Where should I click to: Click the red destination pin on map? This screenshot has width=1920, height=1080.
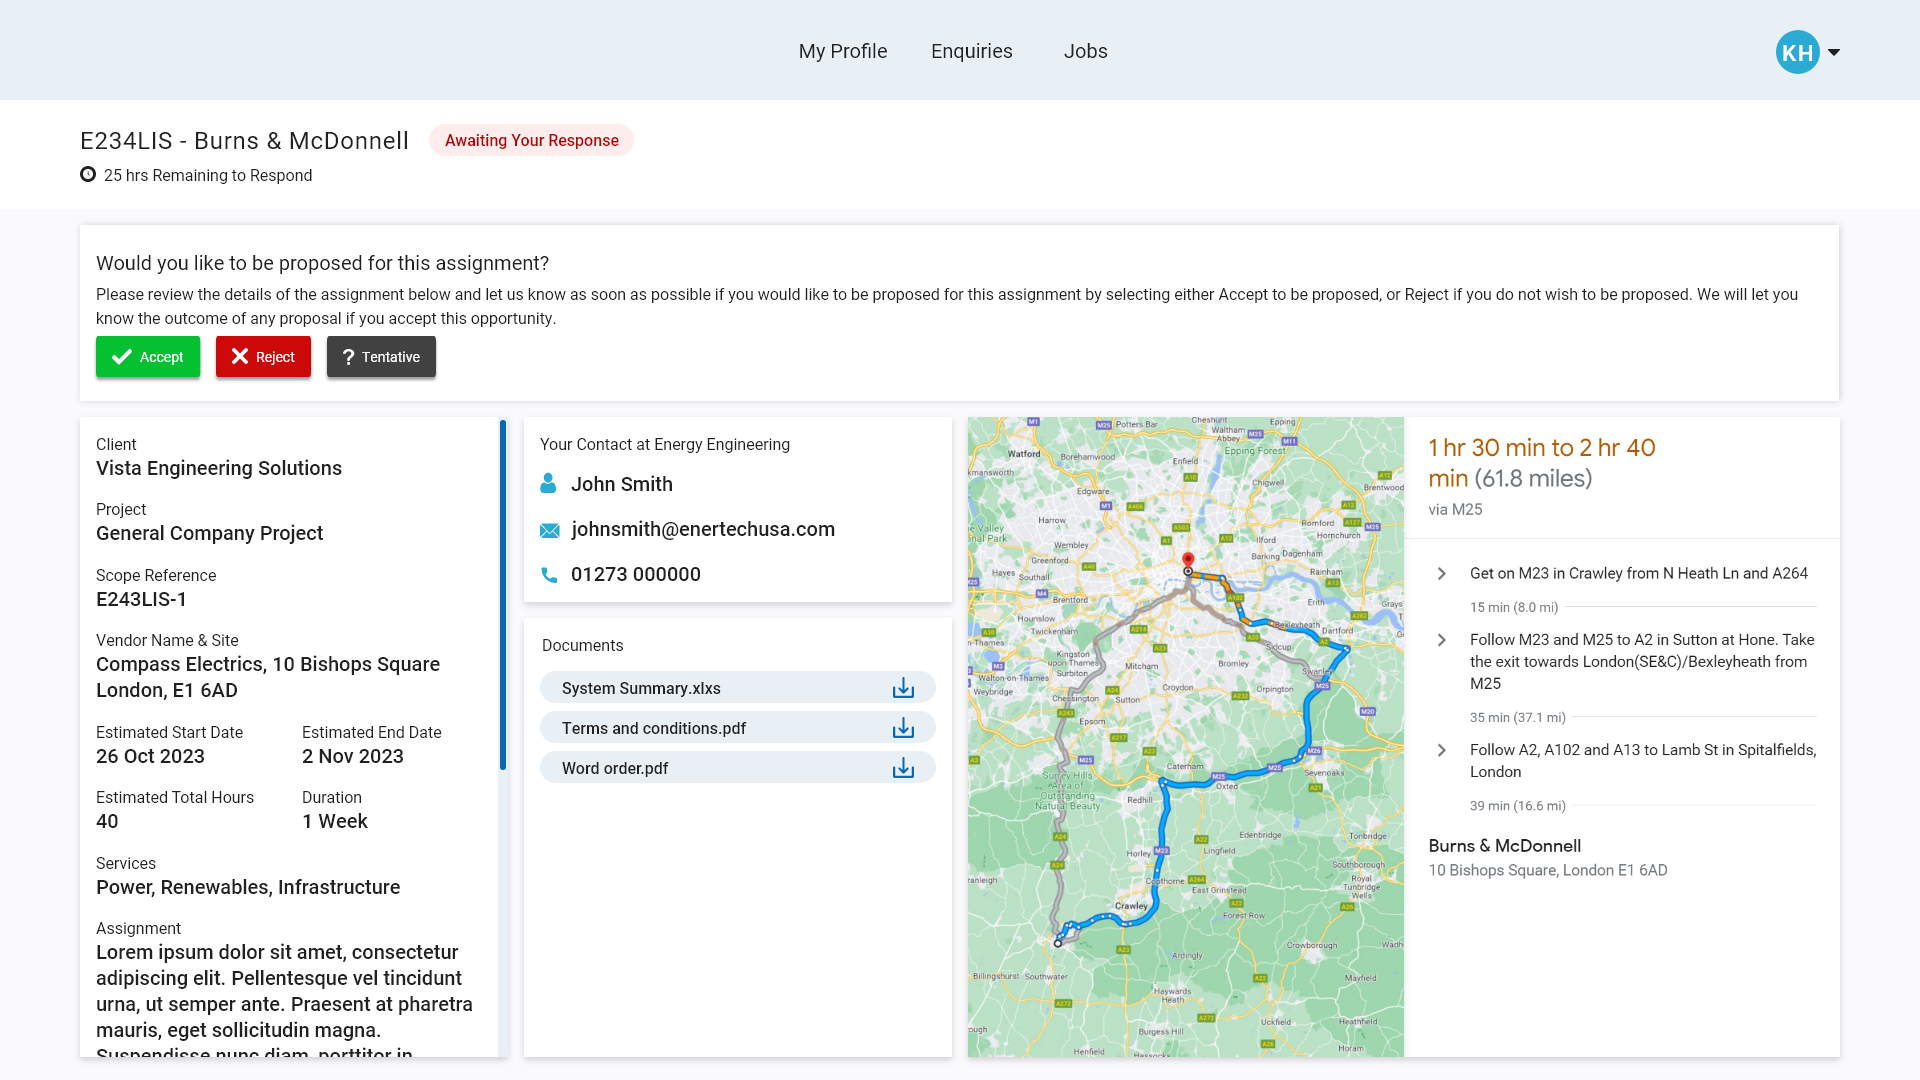pyautogui.click(x=1188, y=561)
